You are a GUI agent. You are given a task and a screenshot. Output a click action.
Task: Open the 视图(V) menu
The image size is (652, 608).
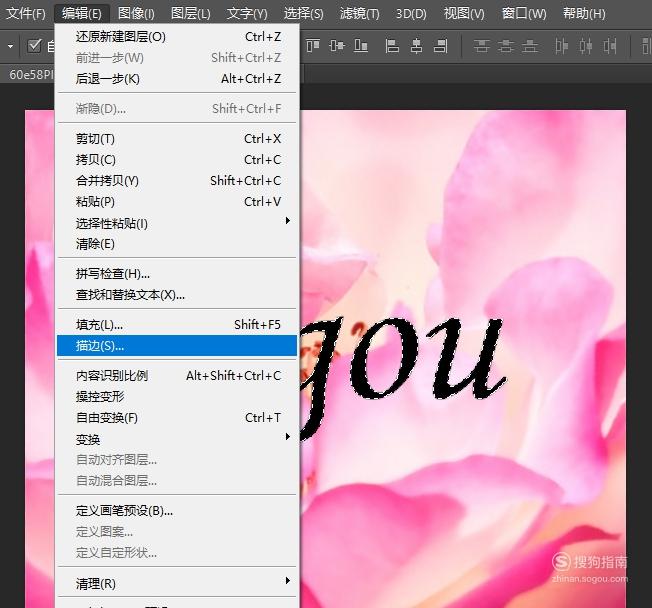coord(464,14)
